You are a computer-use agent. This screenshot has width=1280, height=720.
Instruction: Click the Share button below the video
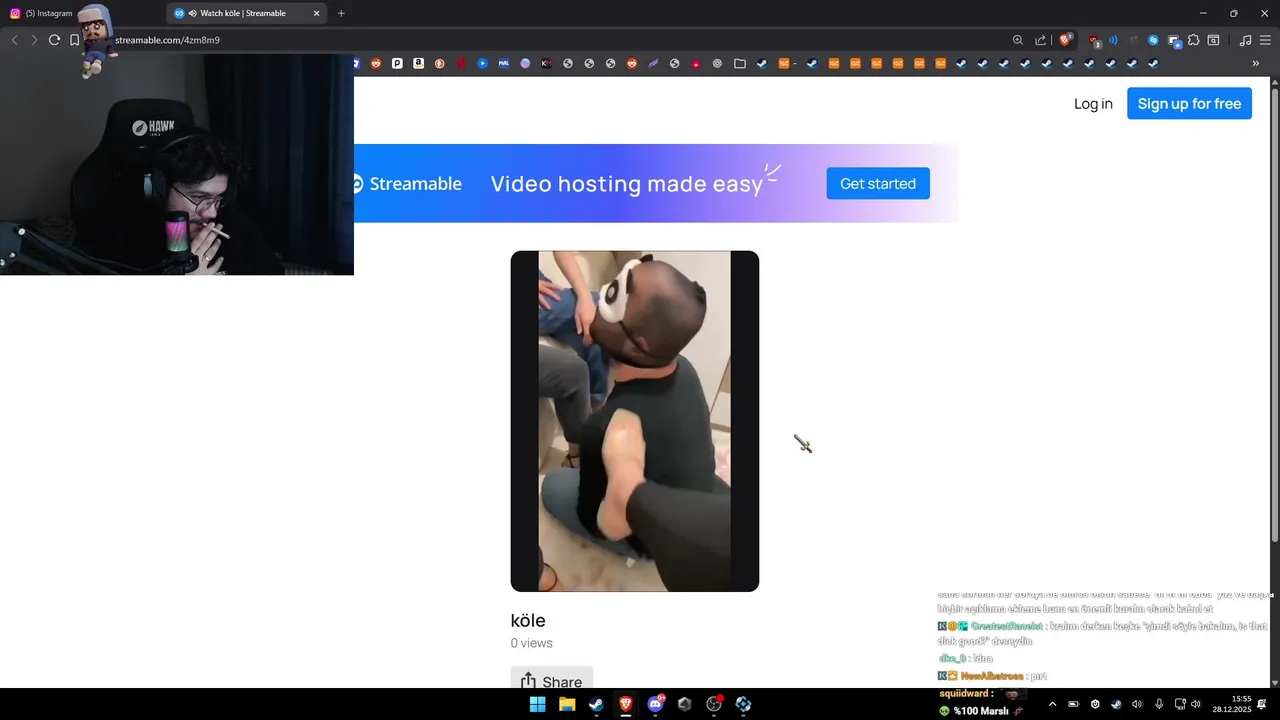552,680
